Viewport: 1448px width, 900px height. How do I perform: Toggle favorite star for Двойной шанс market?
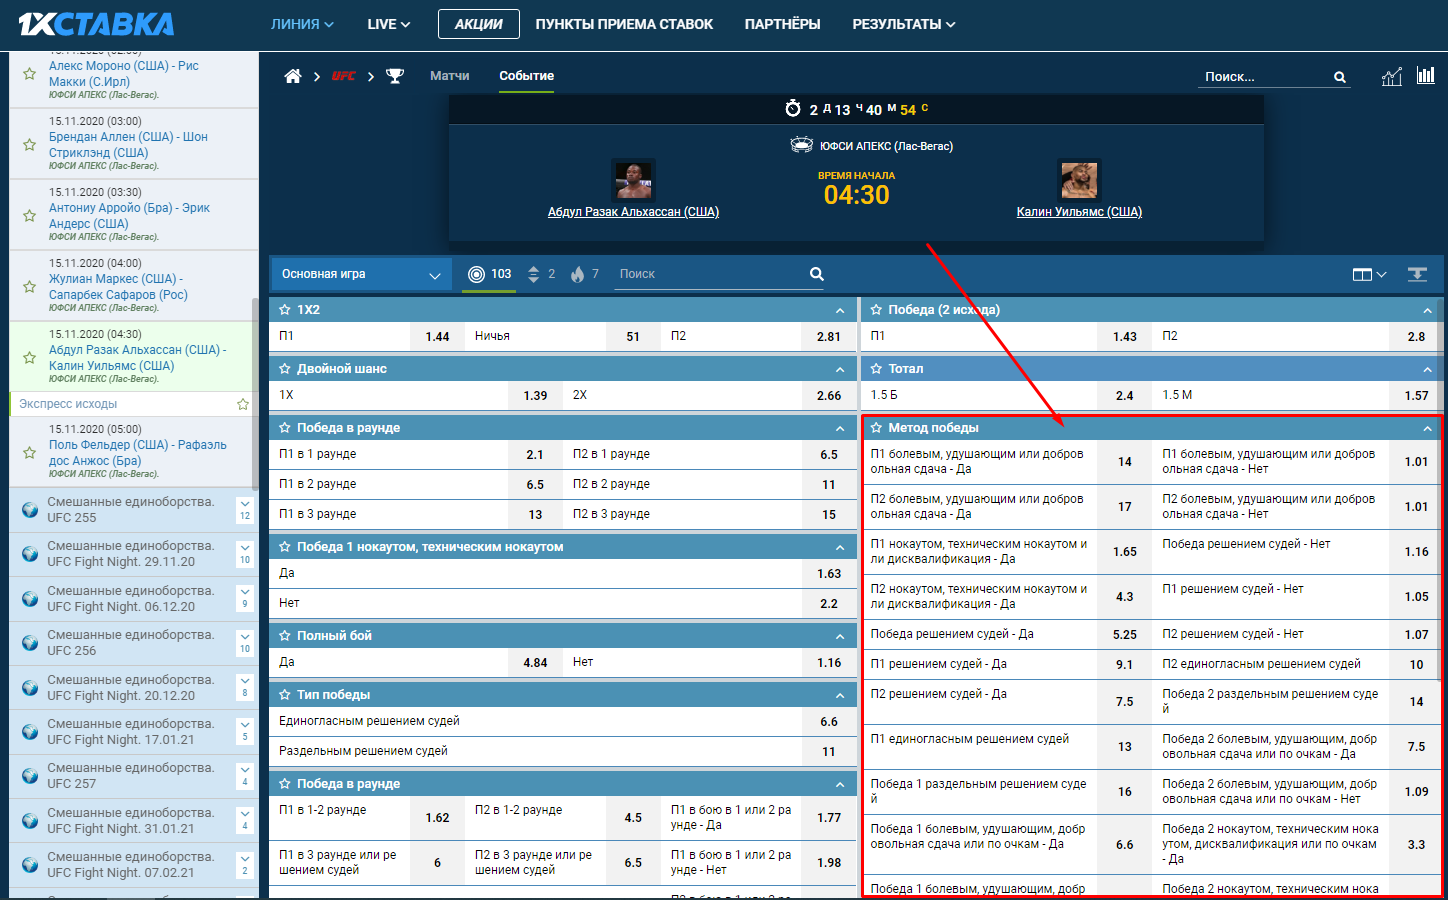(x=285, y=369)
